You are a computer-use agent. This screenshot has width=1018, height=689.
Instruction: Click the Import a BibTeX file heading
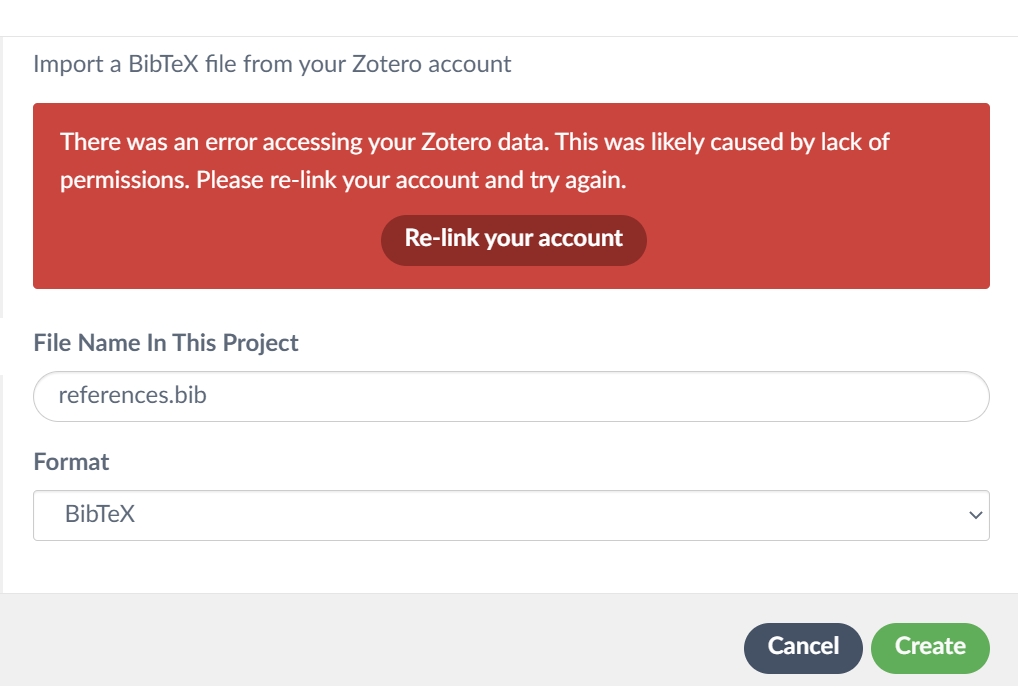click(272, 64)
